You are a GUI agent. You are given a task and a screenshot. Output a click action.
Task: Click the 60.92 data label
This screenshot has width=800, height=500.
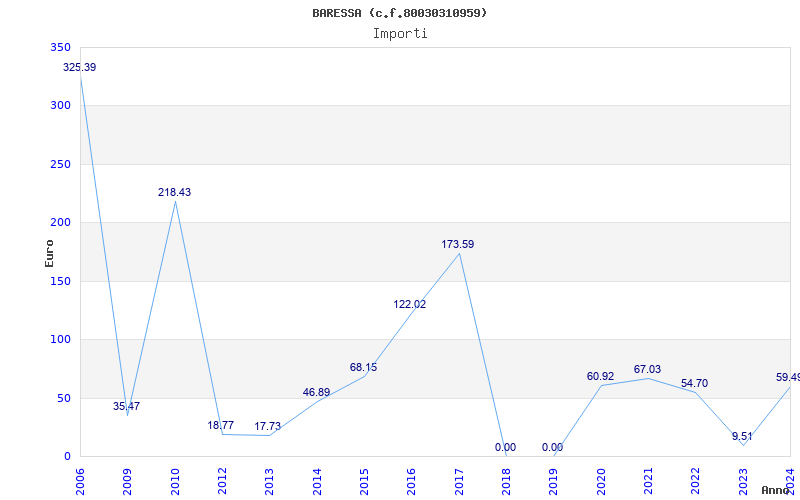tap(601, 377)
